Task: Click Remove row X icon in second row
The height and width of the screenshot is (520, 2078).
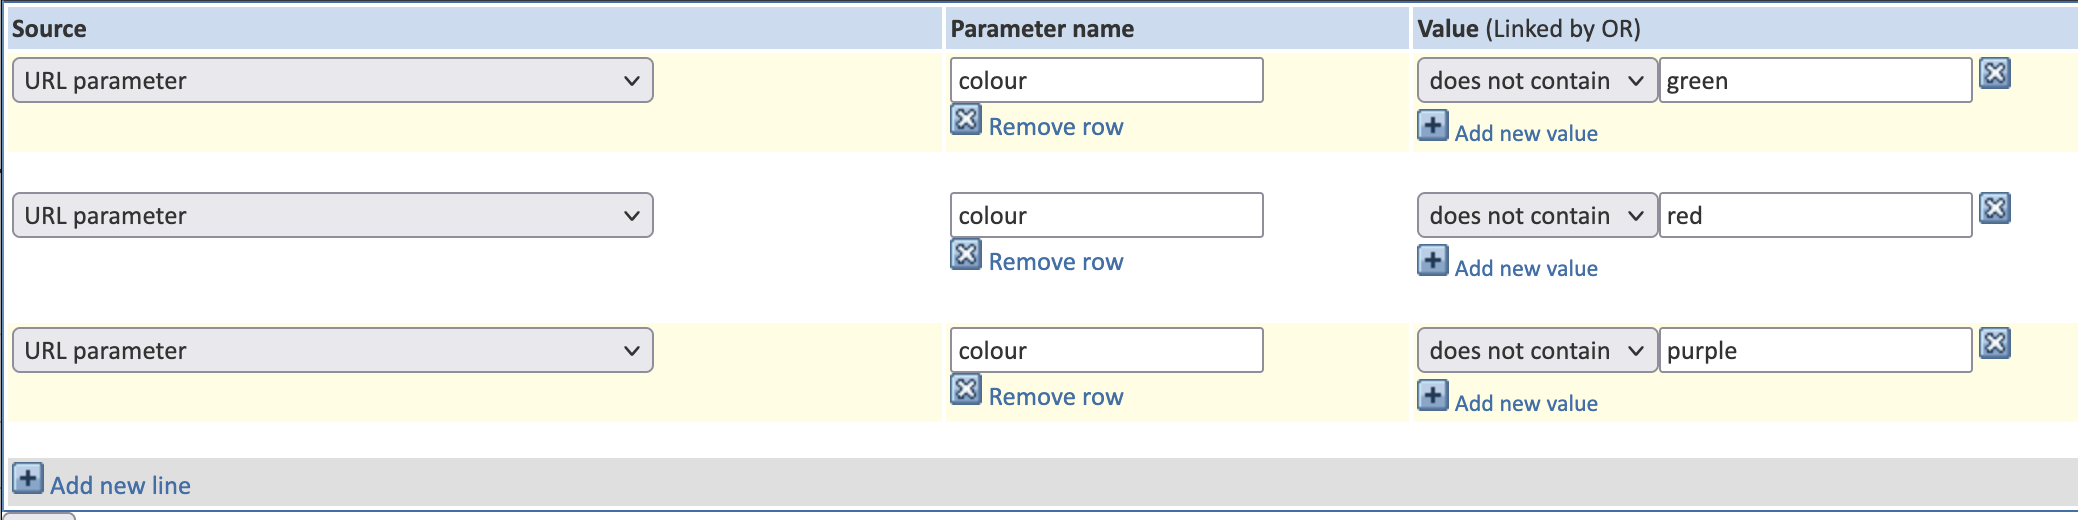Action: (966, 254)
